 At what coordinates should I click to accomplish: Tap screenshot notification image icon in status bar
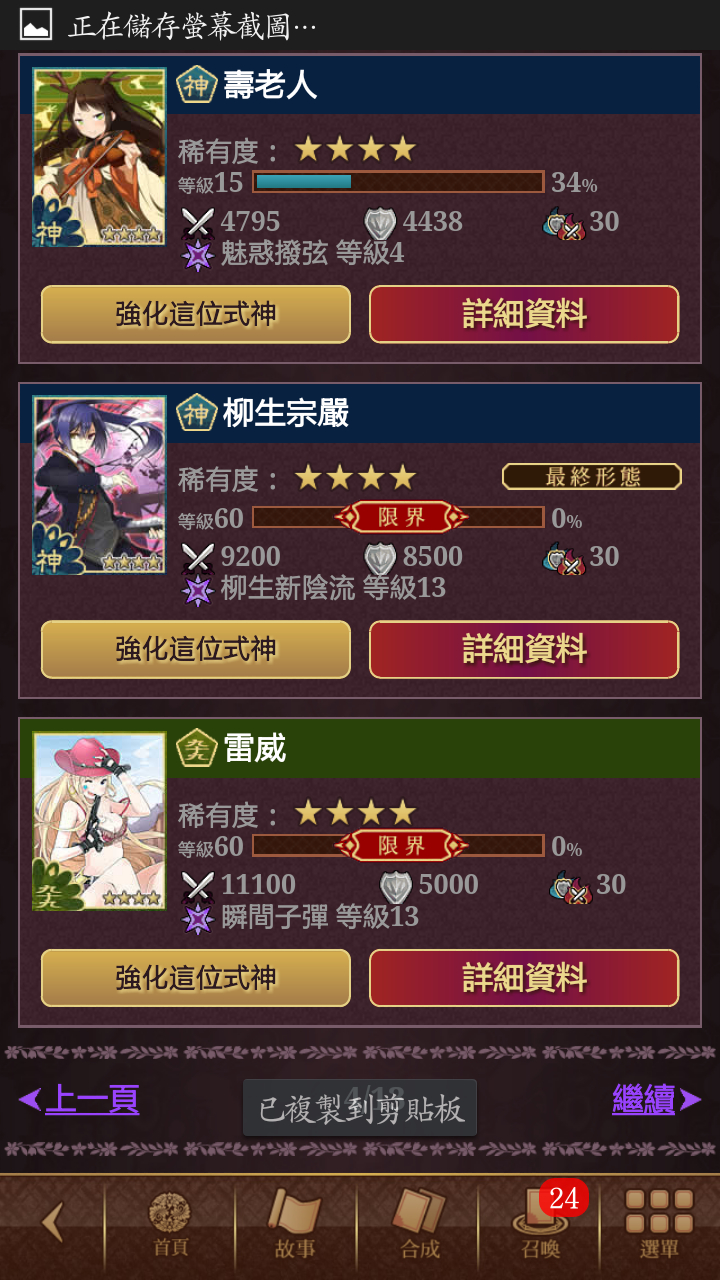click(x=36, y=24)
